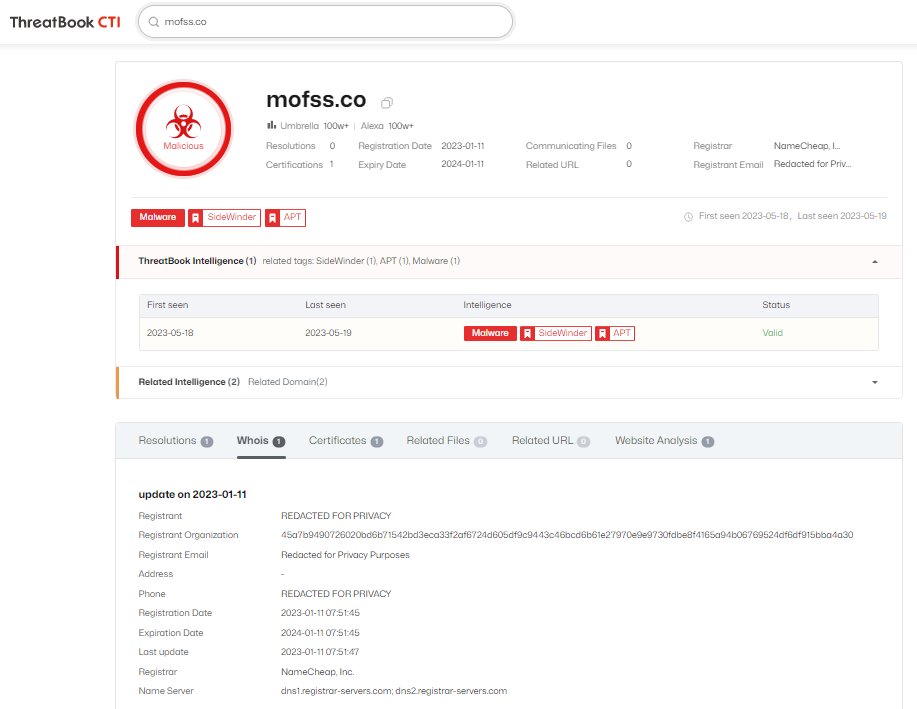Screen dimensions: 917x709
Task: Click the Whois Registrant Email Redacted for Privacy Purposes value
Action: pyautogui.click(x=345, y=555)
